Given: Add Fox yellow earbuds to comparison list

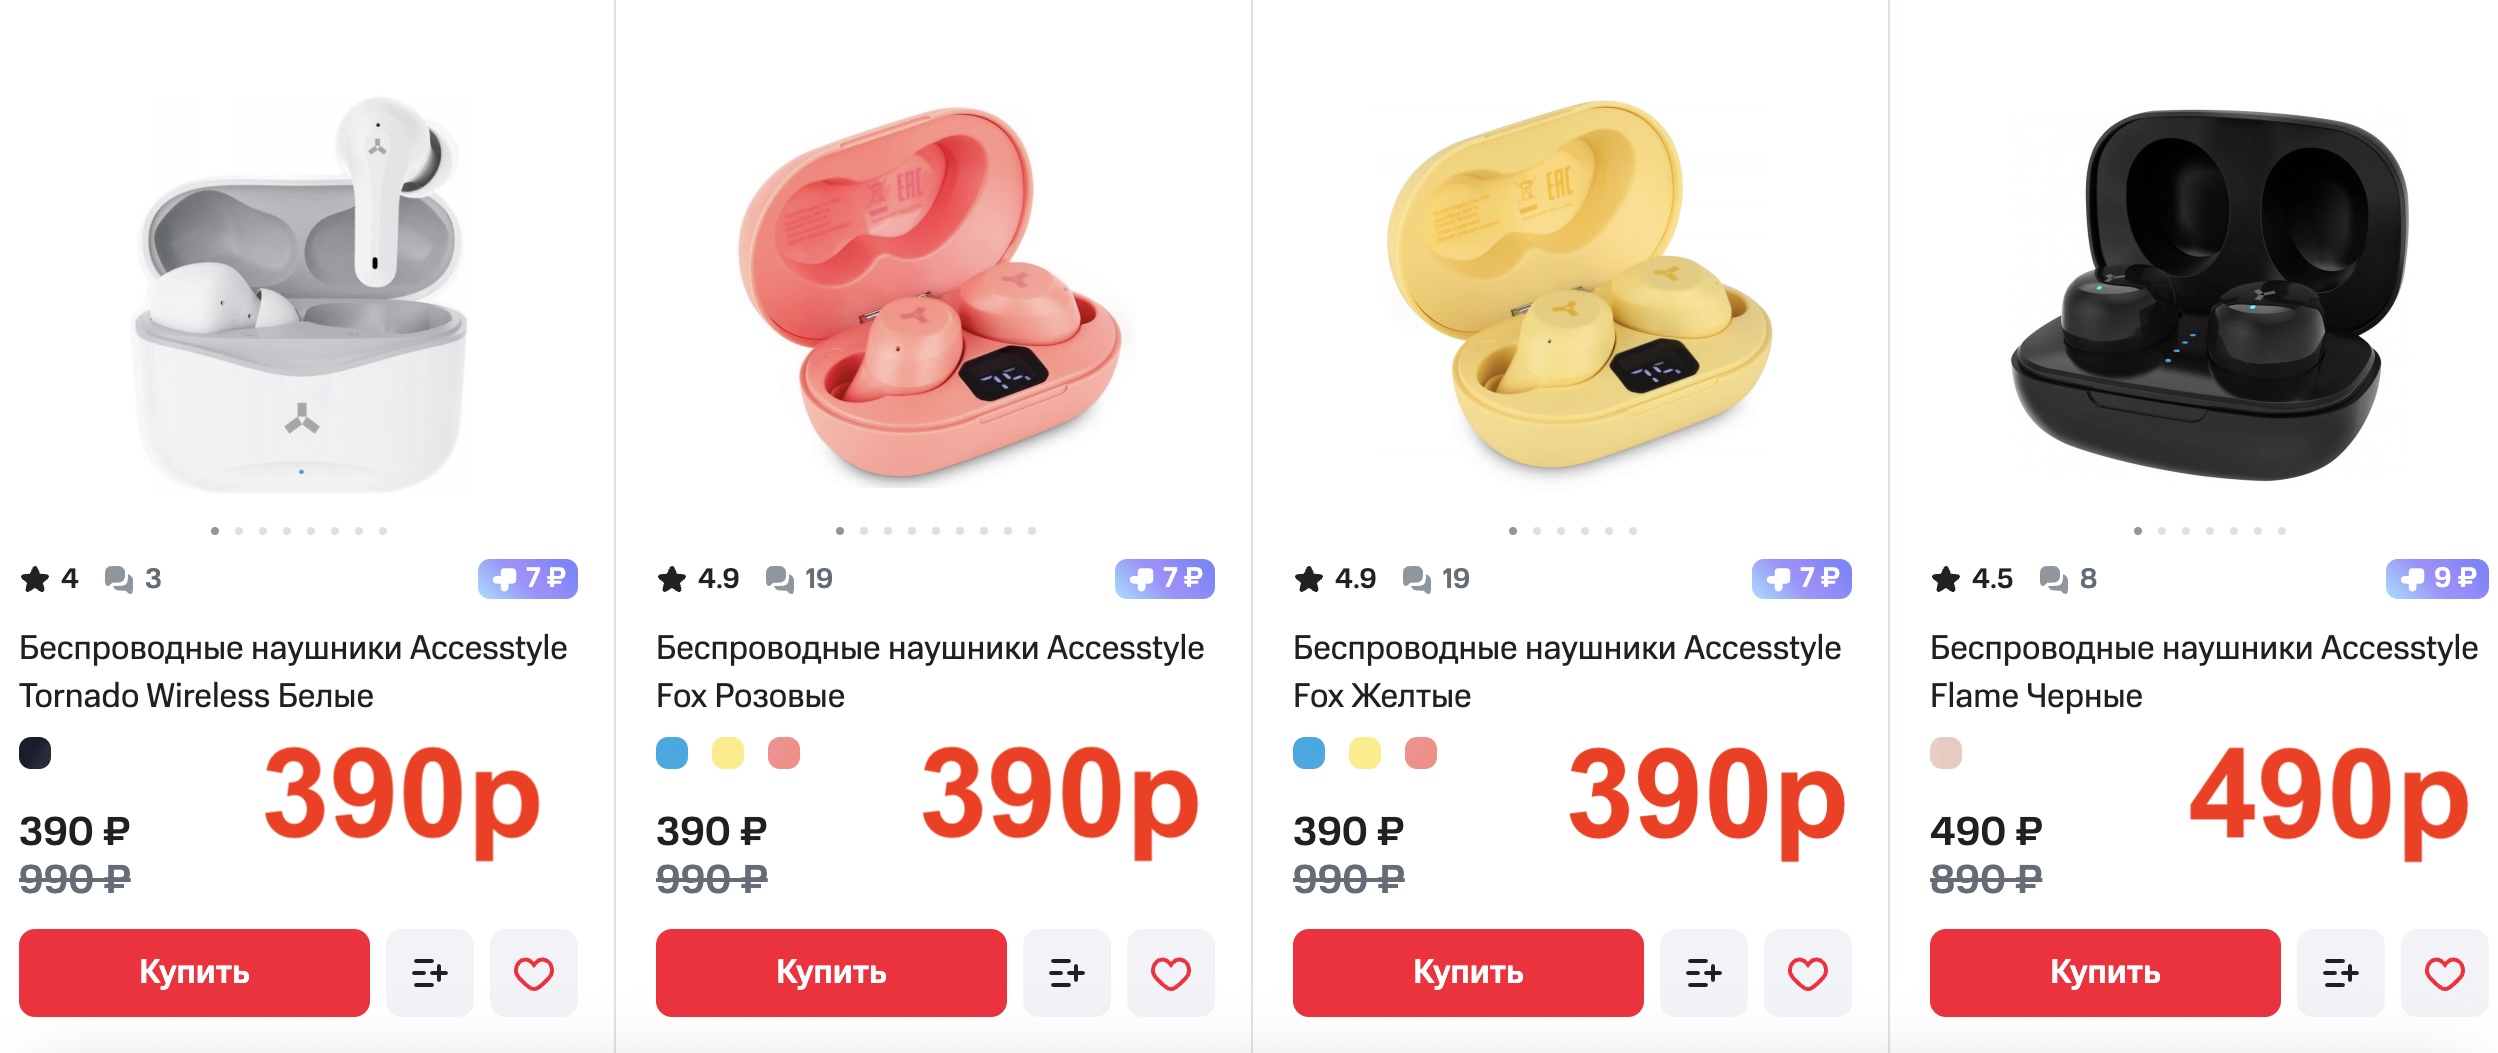Looking at the screenshot, I should tap(1703, 972).
